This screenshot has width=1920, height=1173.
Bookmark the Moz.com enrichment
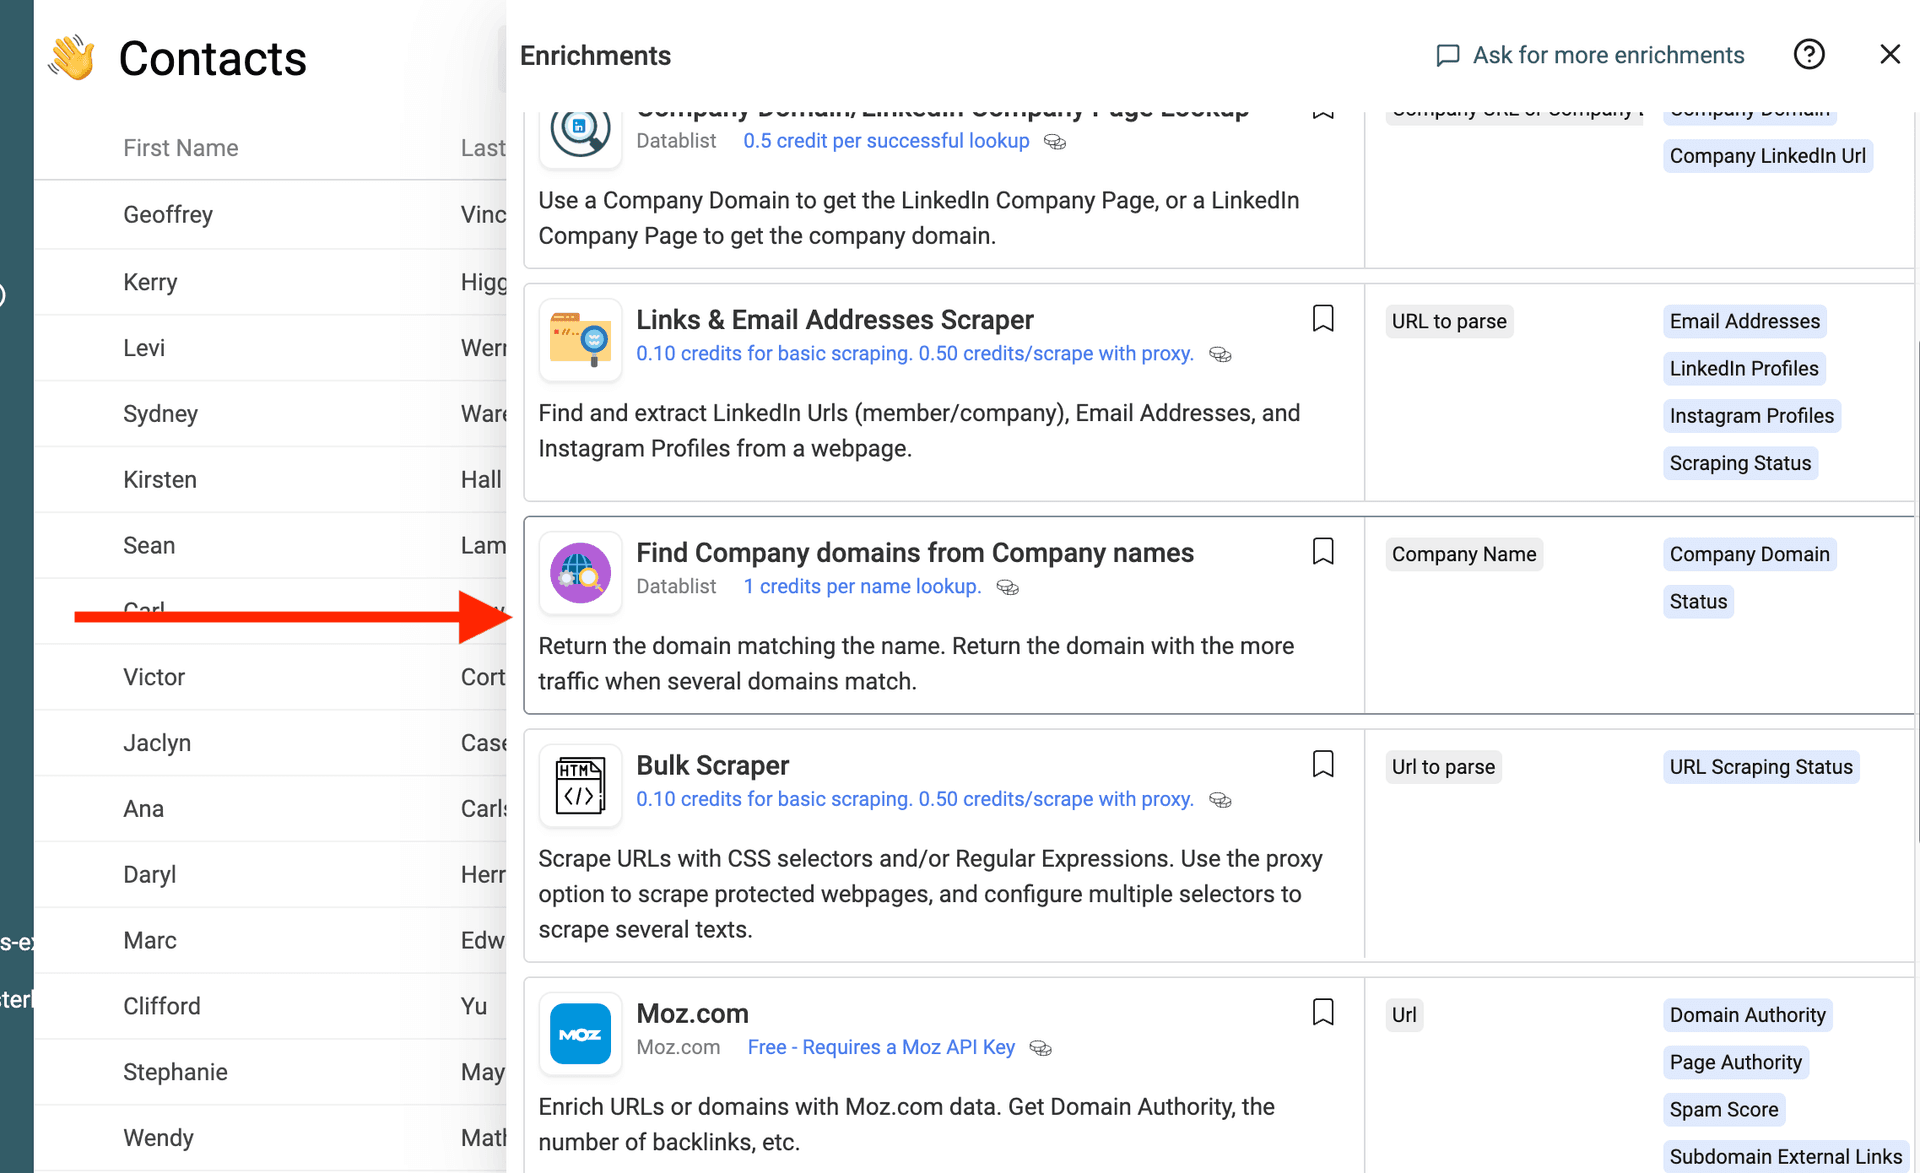click(1322, 1012)
